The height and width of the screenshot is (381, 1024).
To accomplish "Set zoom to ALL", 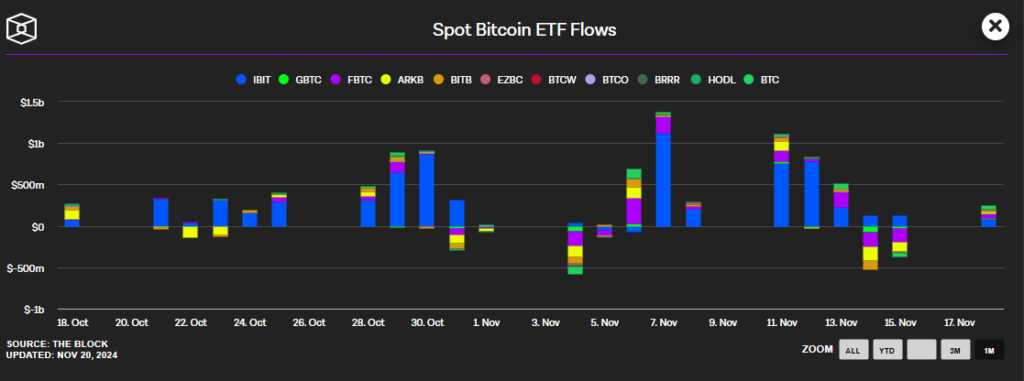I will click(852, 350).
